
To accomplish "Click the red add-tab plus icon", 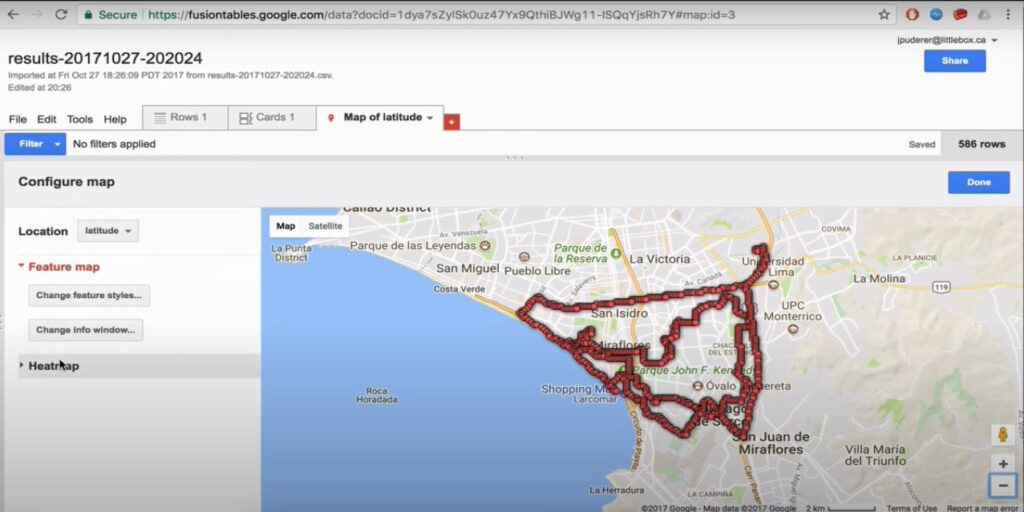I will [452, 121].
